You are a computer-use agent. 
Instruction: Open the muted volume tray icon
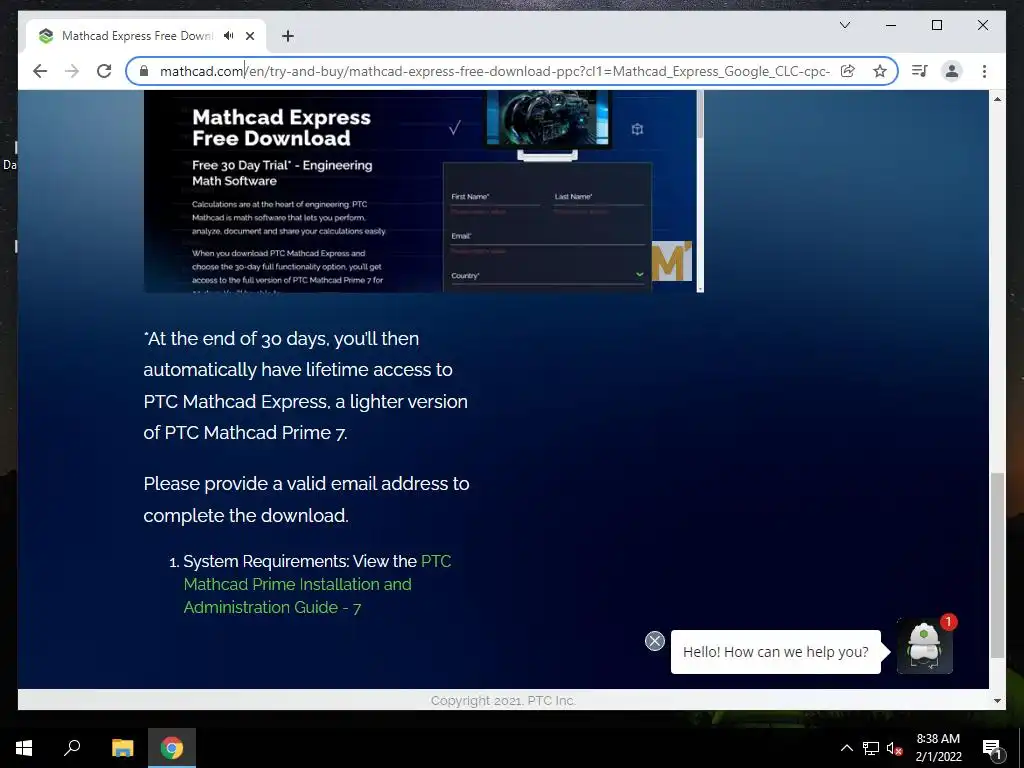894,748
